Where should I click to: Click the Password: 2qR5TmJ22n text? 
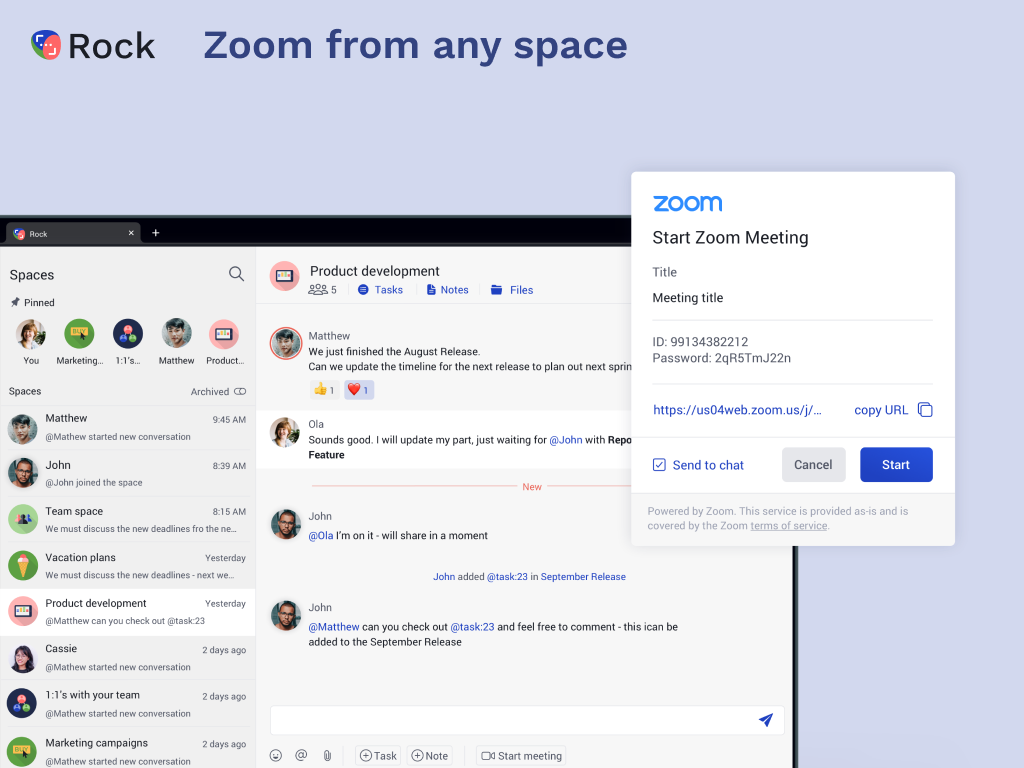point(722,358)
